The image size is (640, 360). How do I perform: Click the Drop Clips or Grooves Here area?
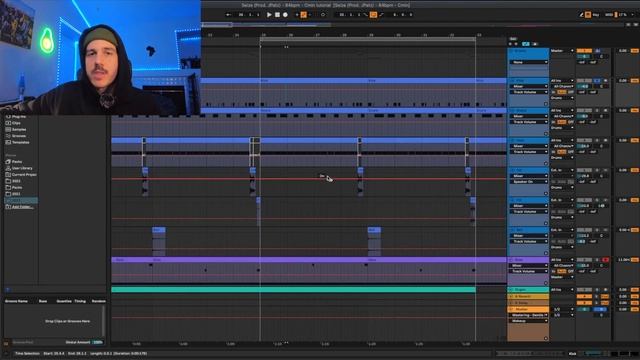(x=67, y=321)
